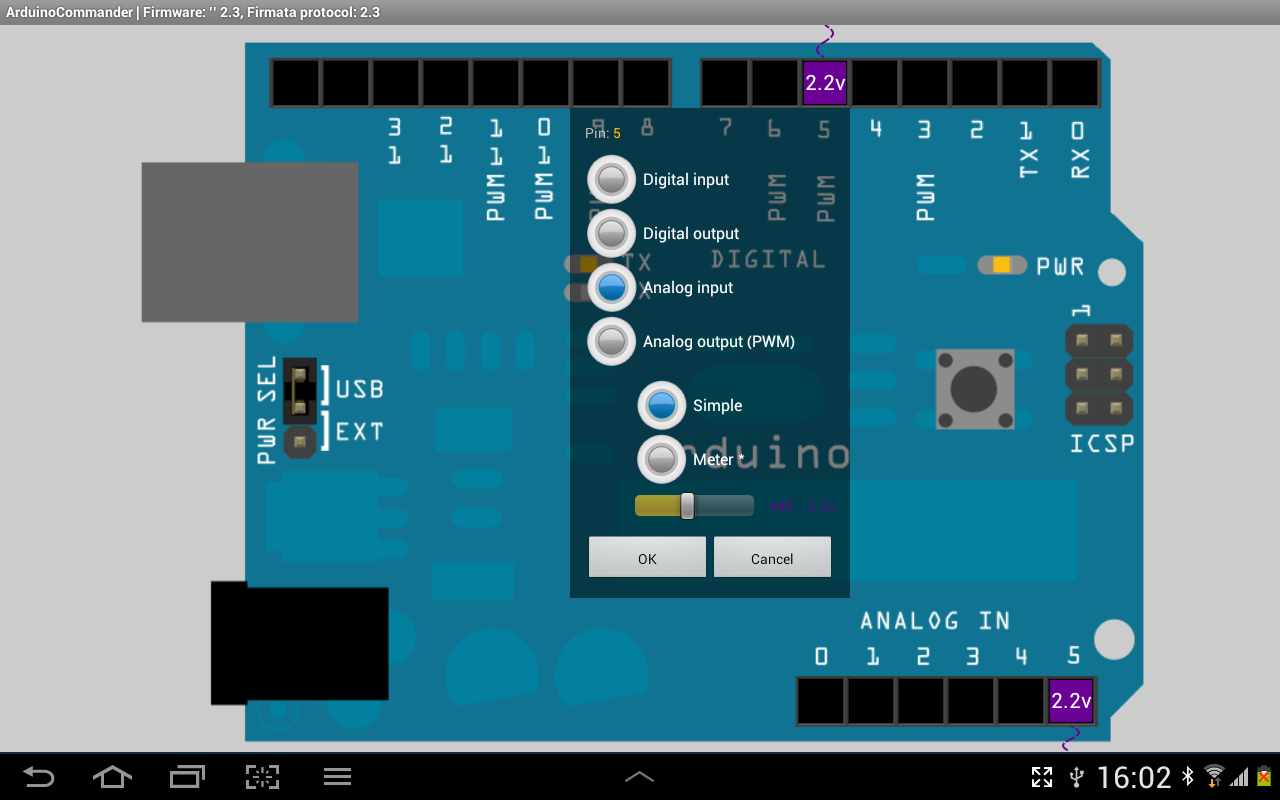Open the menu icon in navigation bar
The image size is (1280, 800).
[337, 777]
